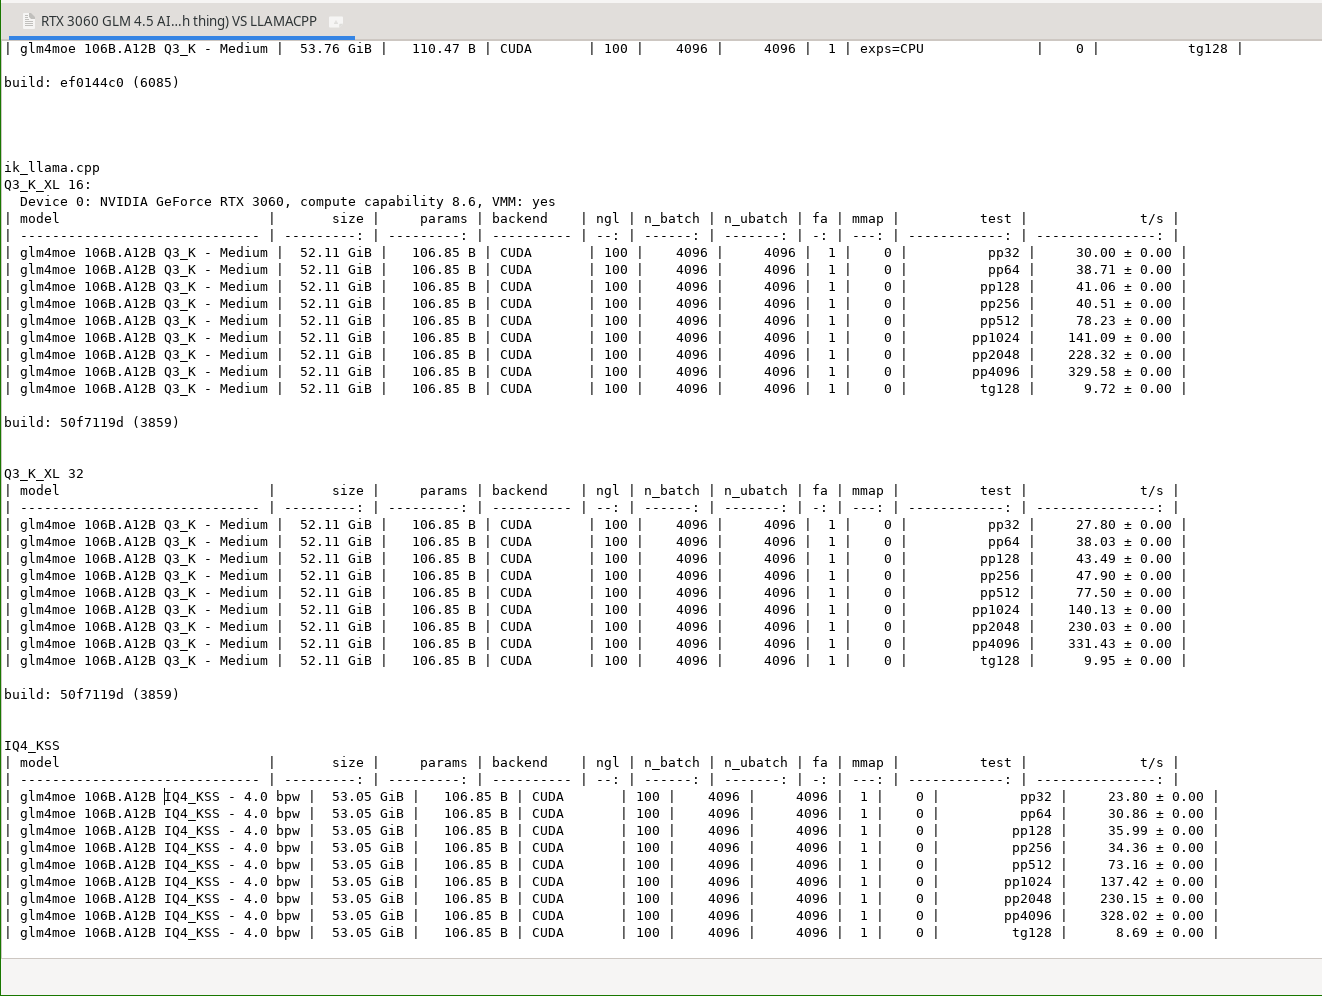The width and height of the screenshot is (1322, 996).
Task: Click the '137.42 ± 0.00' t/s value
Action: (1152, 882)
